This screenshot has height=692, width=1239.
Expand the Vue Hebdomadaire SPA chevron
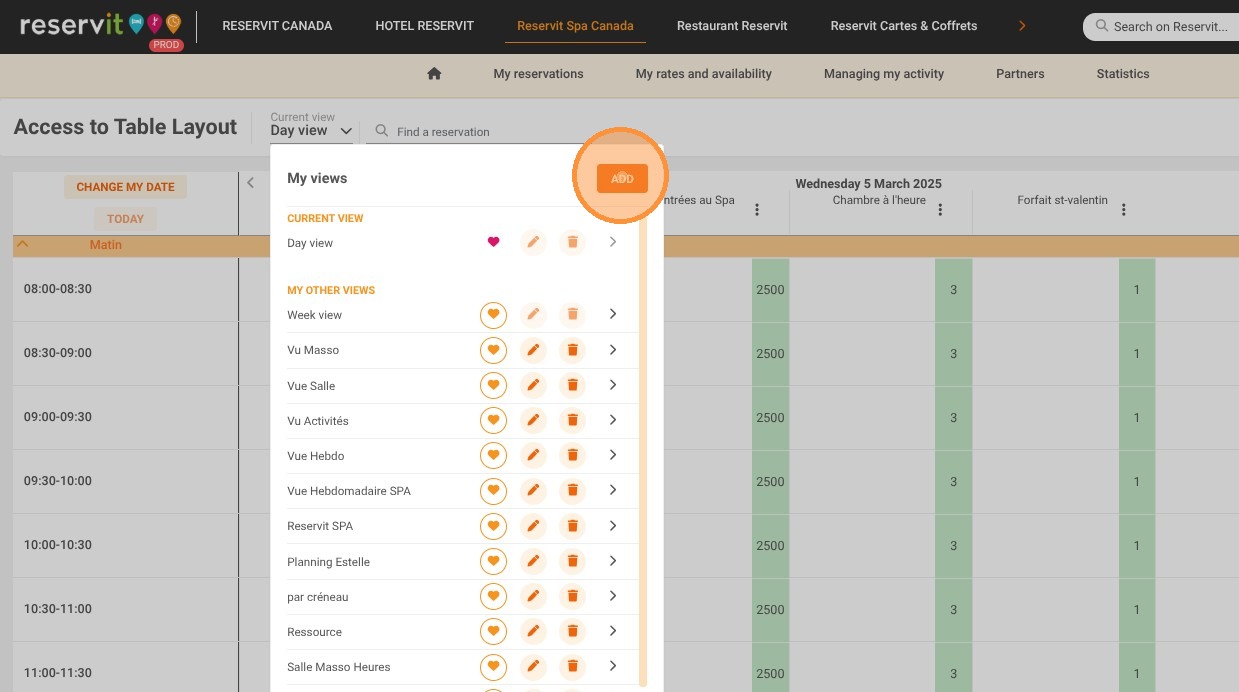[x=613, y=490]
